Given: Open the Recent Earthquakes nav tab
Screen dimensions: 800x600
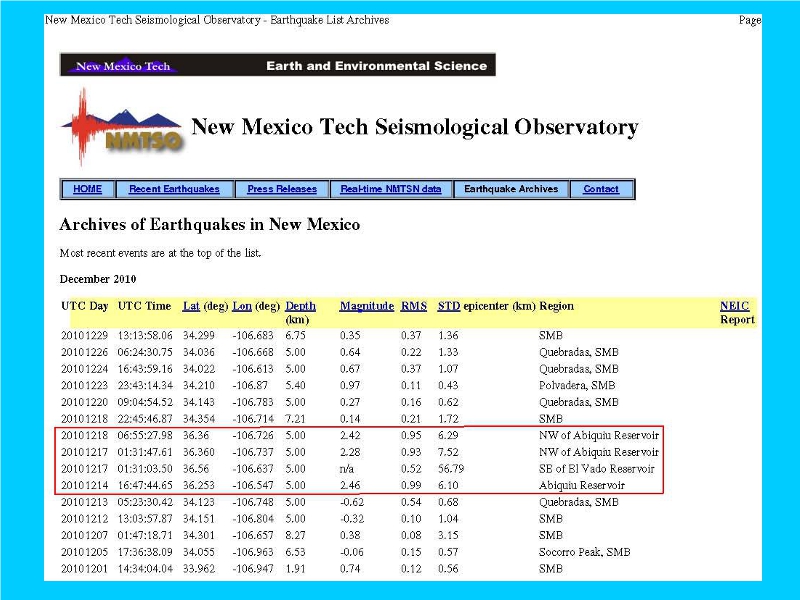Looking at the screenshot, I should point(174,189).
